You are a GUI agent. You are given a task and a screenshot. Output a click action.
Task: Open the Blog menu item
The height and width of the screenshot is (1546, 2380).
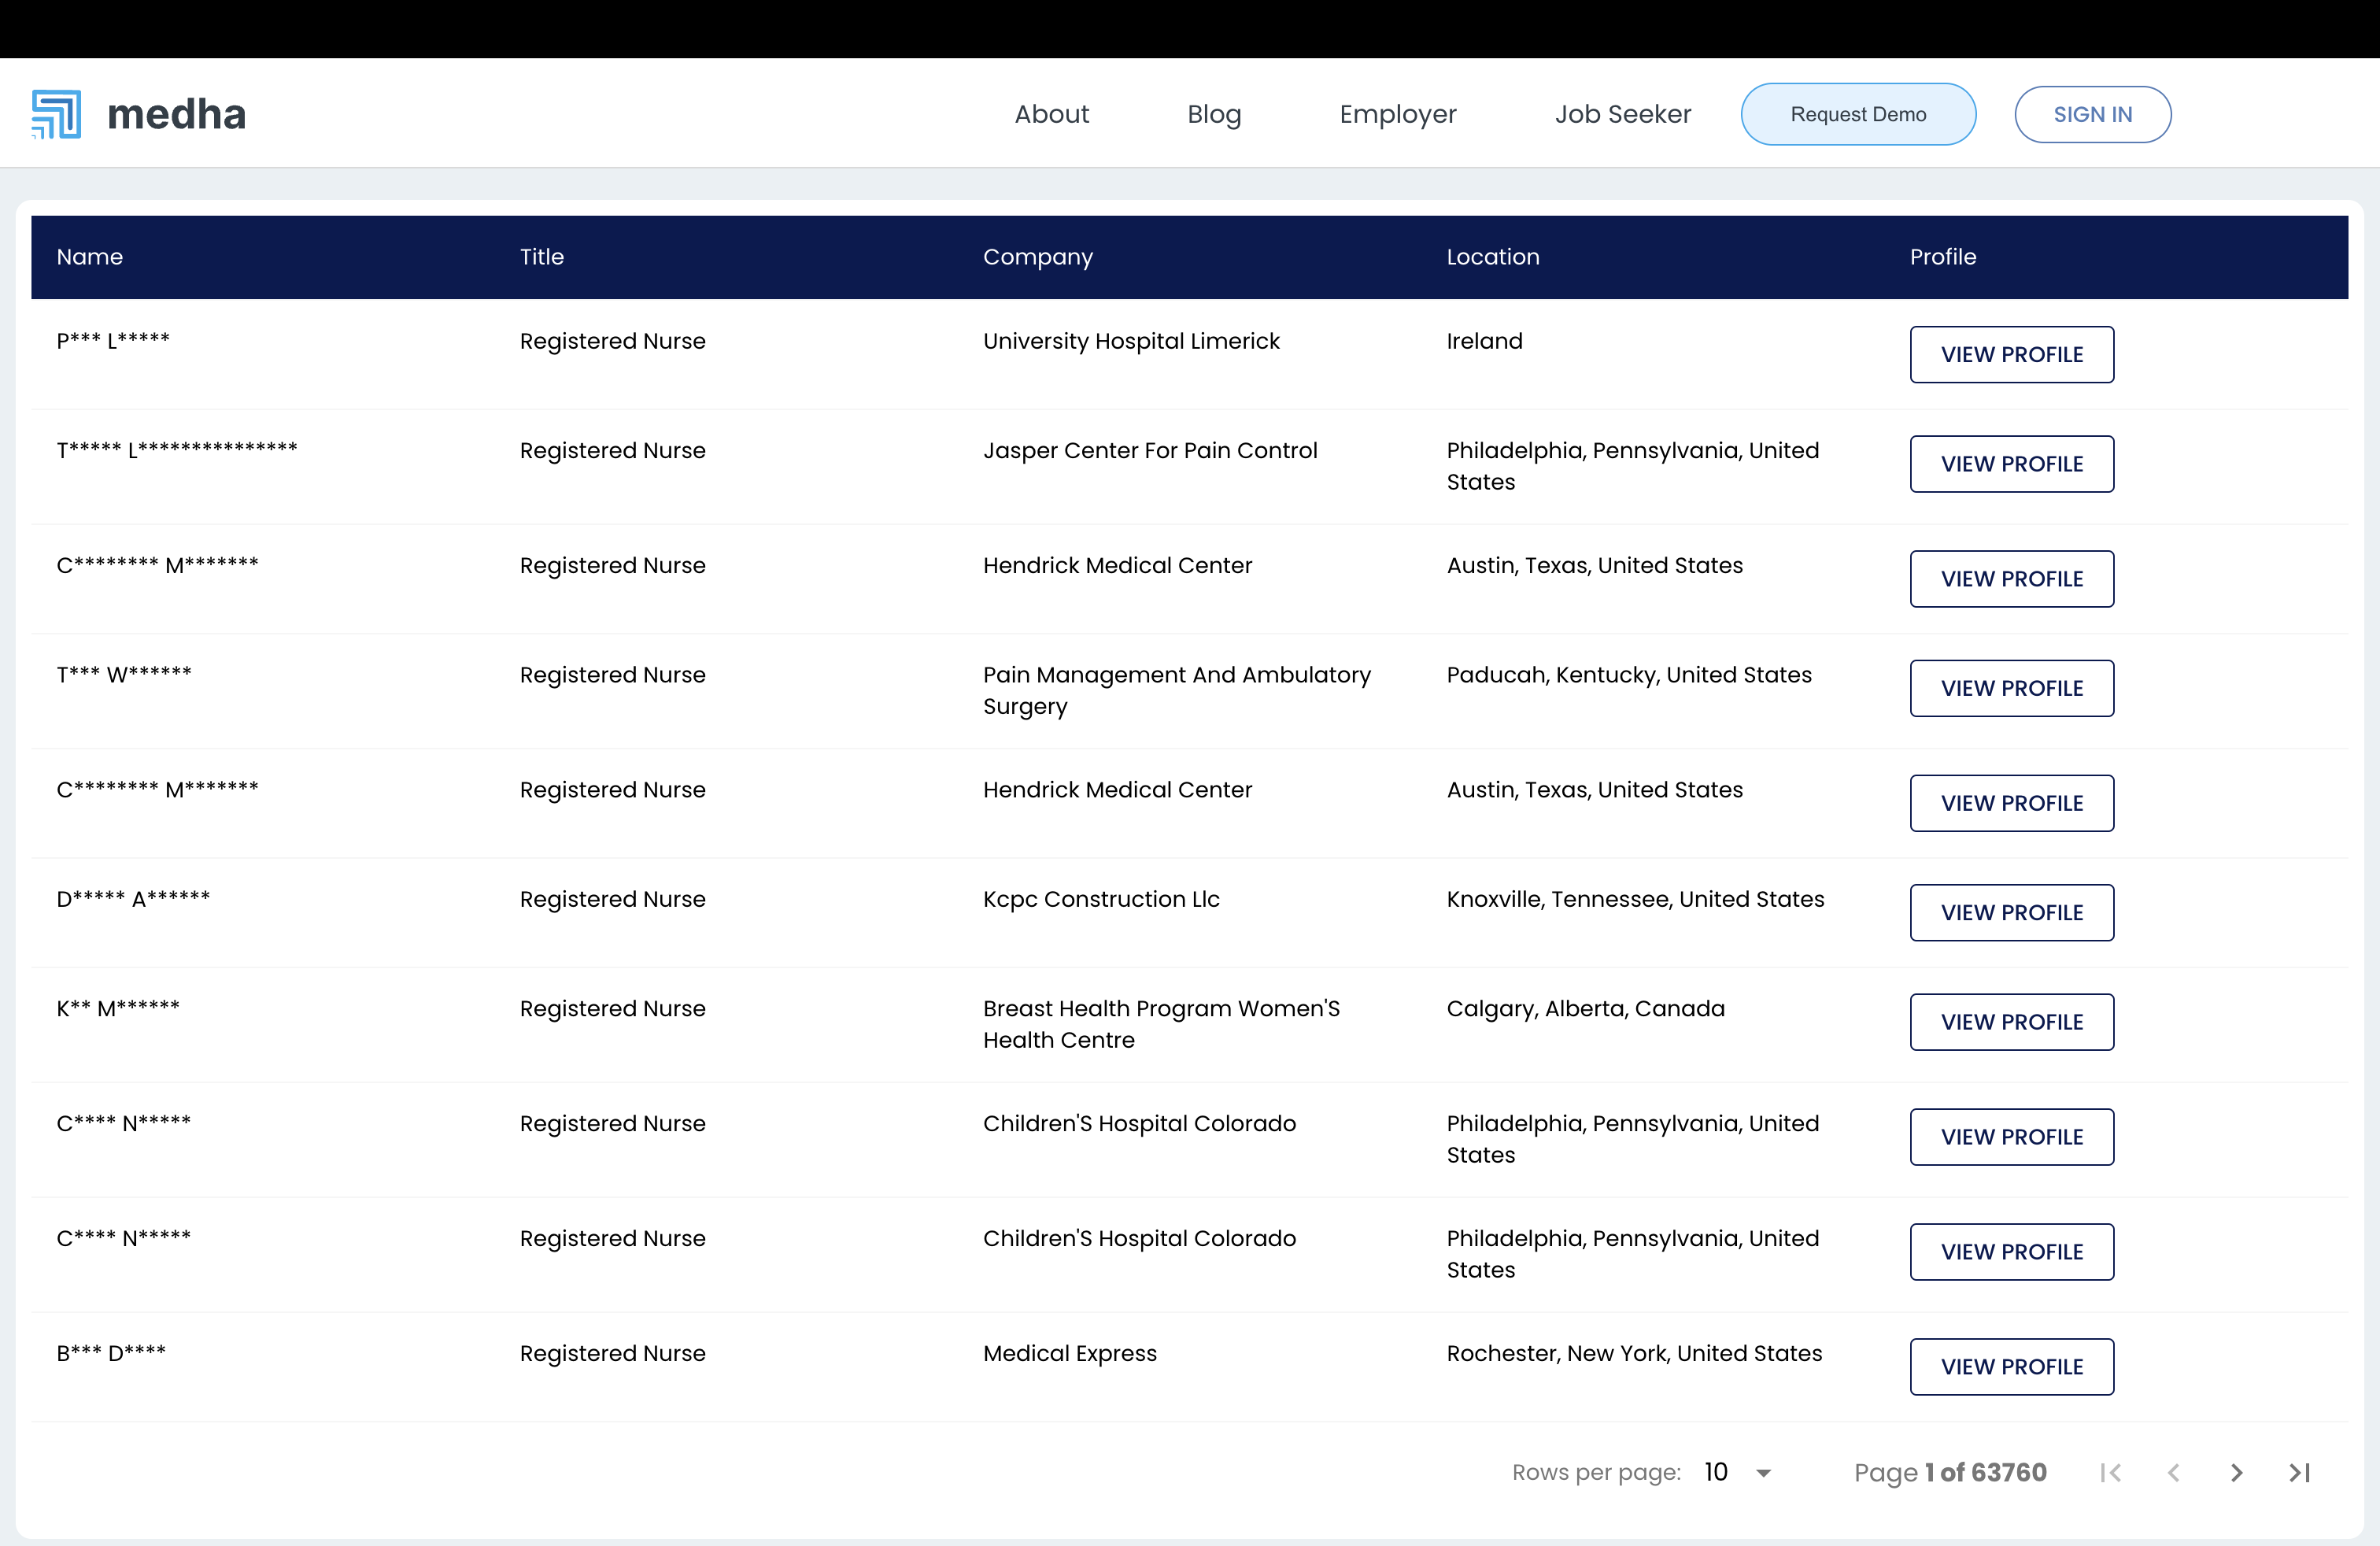tap(1214, 114)
